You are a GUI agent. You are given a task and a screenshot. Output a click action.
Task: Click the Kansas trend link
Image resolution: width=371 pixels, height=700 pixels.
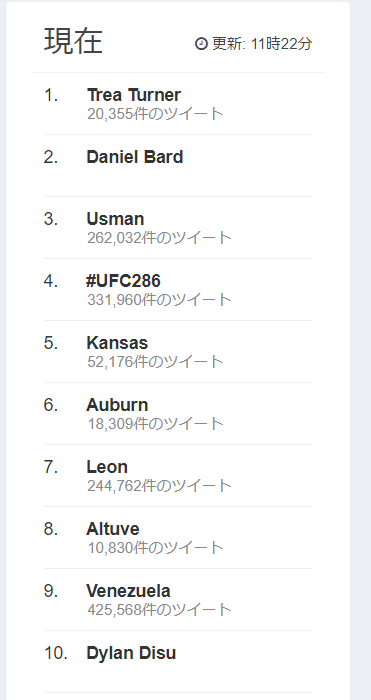[117, 343]
